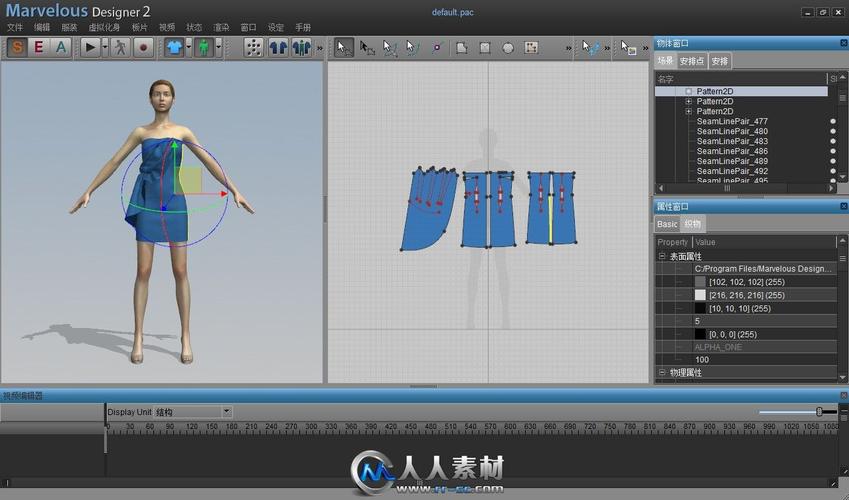Click the orange S mode button
The image size is (849, 500).
tap(17, 48)
